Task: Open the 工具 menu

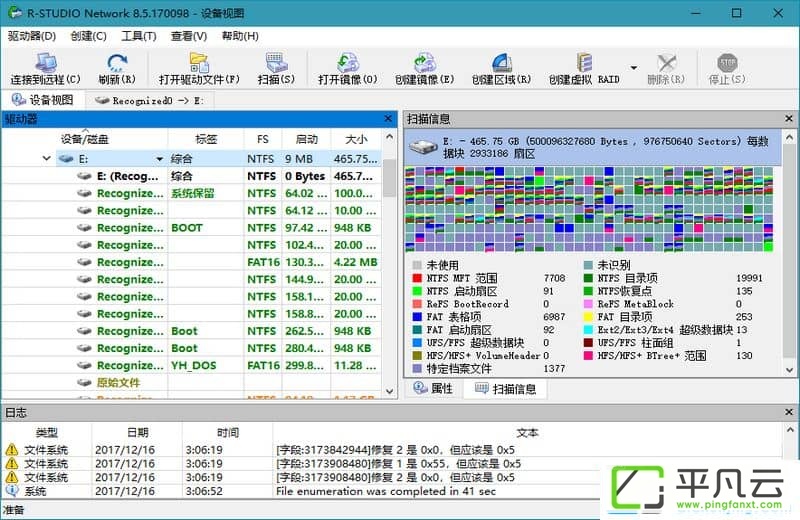Action: (x=138, y=36)
